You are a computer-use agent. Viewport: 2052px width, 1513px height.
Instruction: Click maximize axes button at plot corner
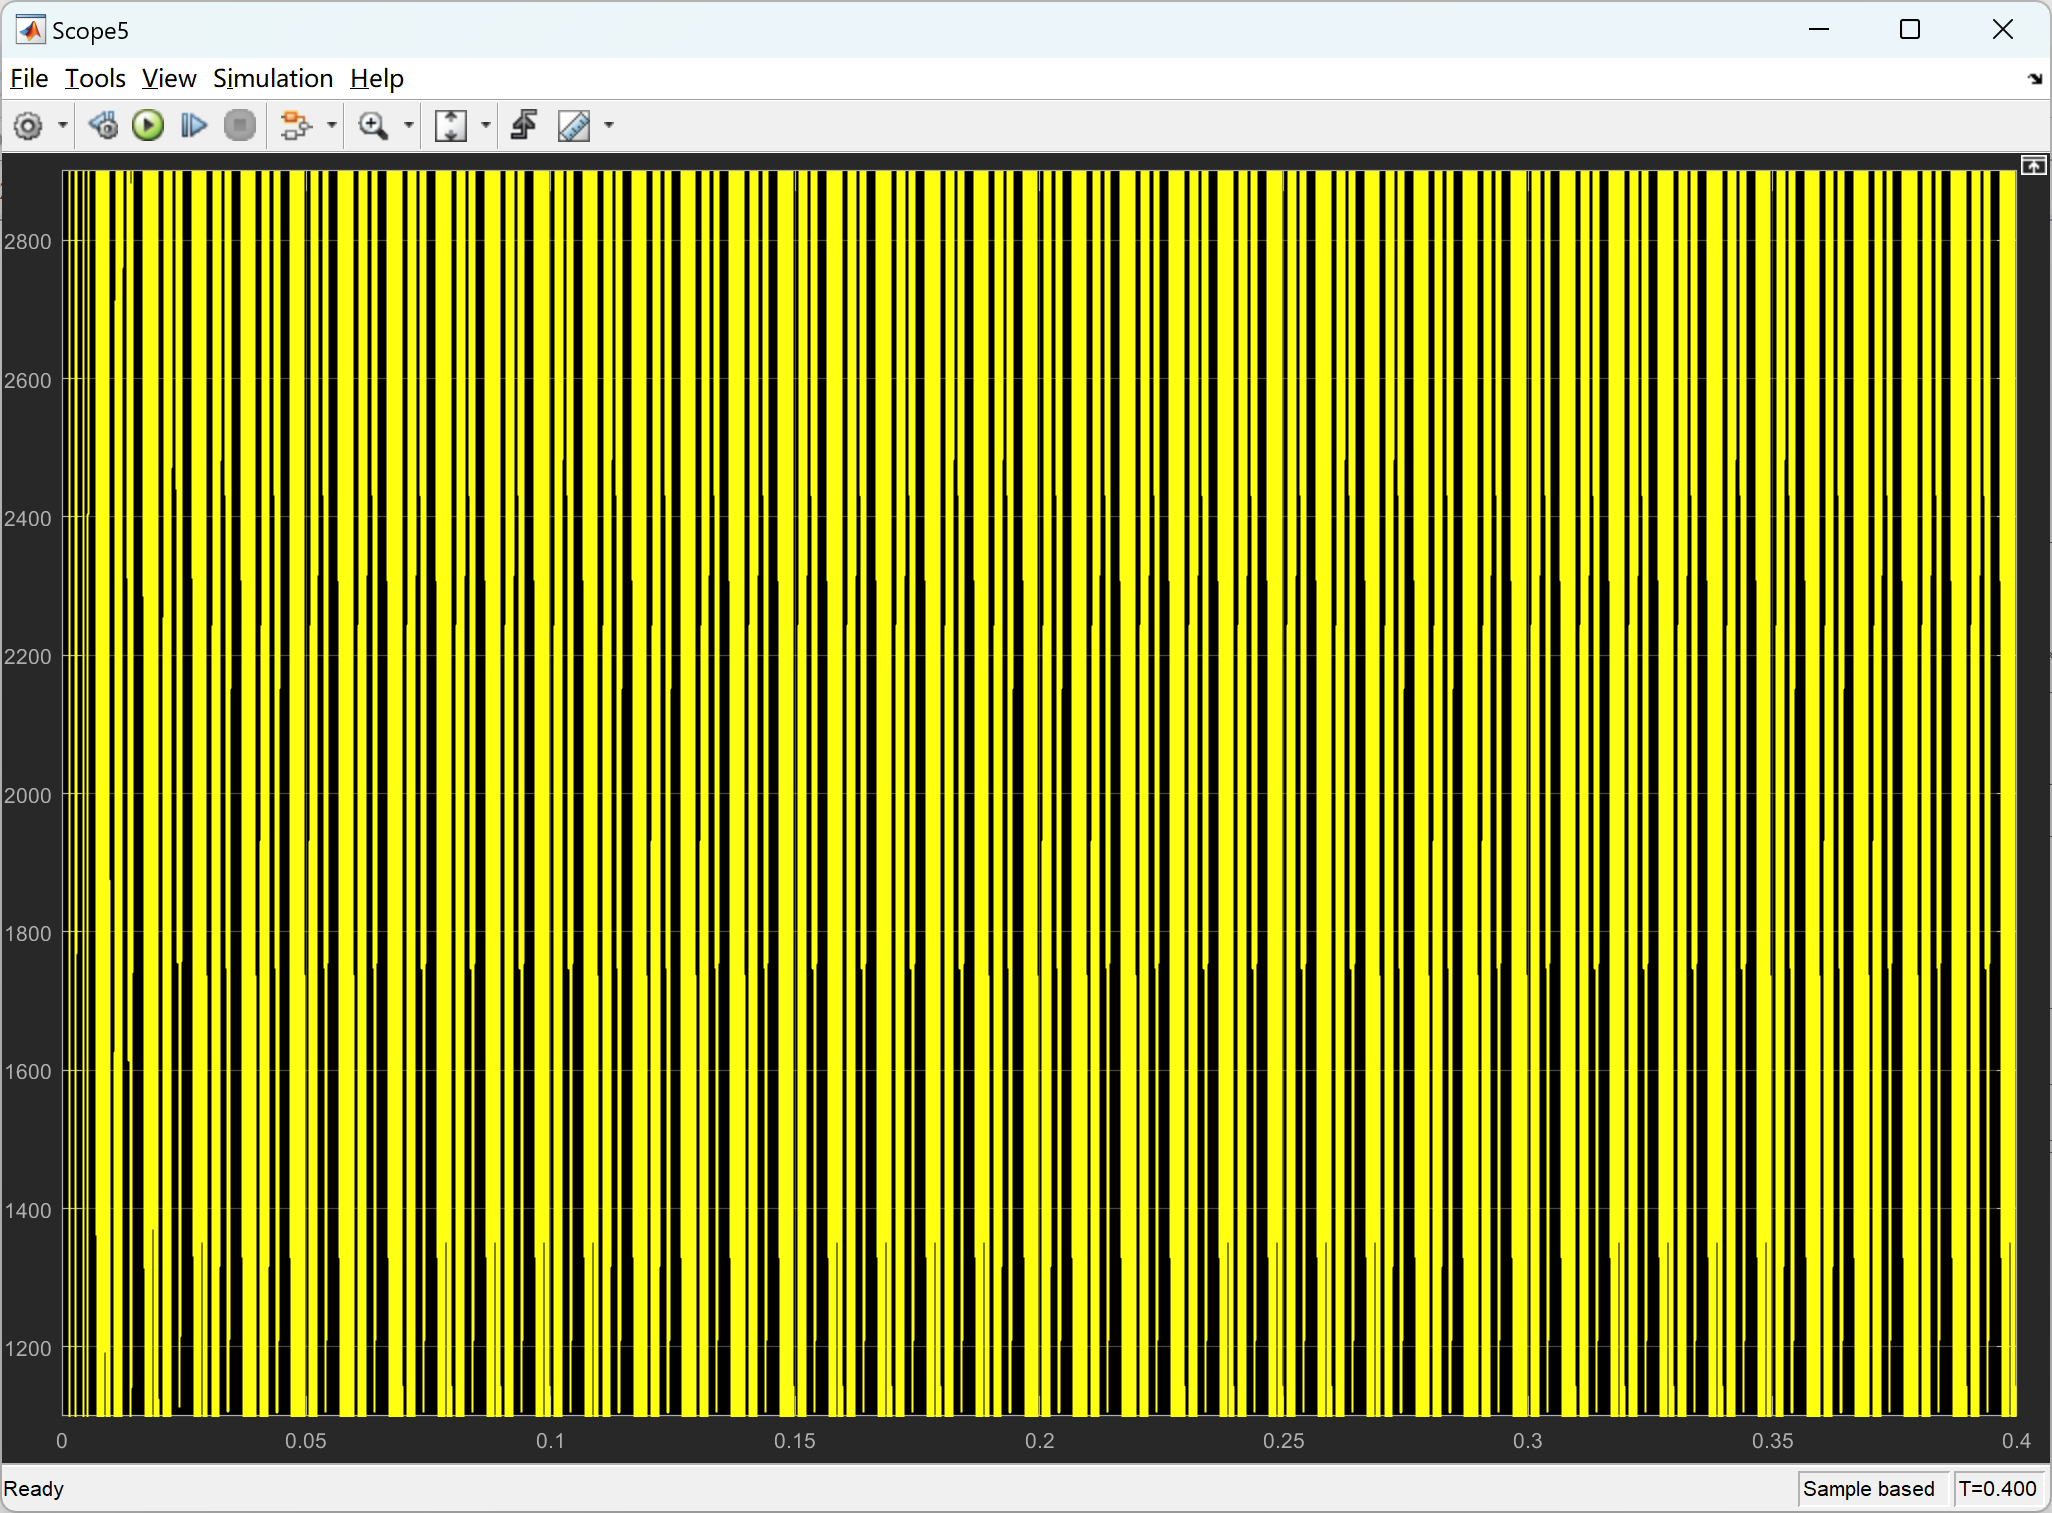[2033, 166]
